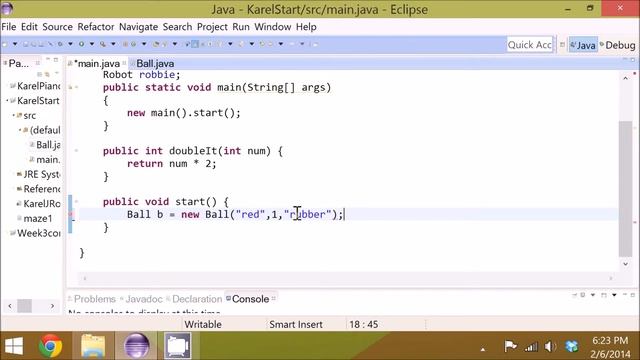Image resolution: width=640 pixels, height=360 pixels.
Task: Open the Edit menu
Action: 29,27
